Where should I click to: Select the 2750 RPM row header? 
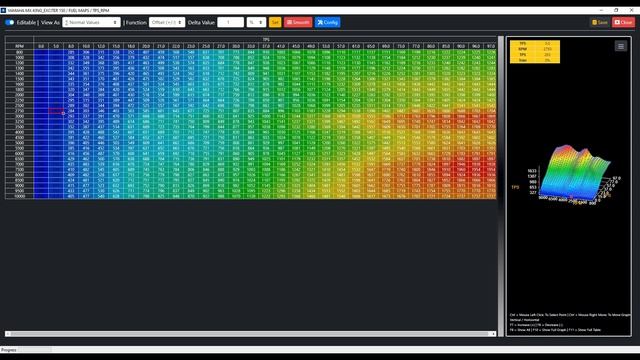tap(19, 111)
